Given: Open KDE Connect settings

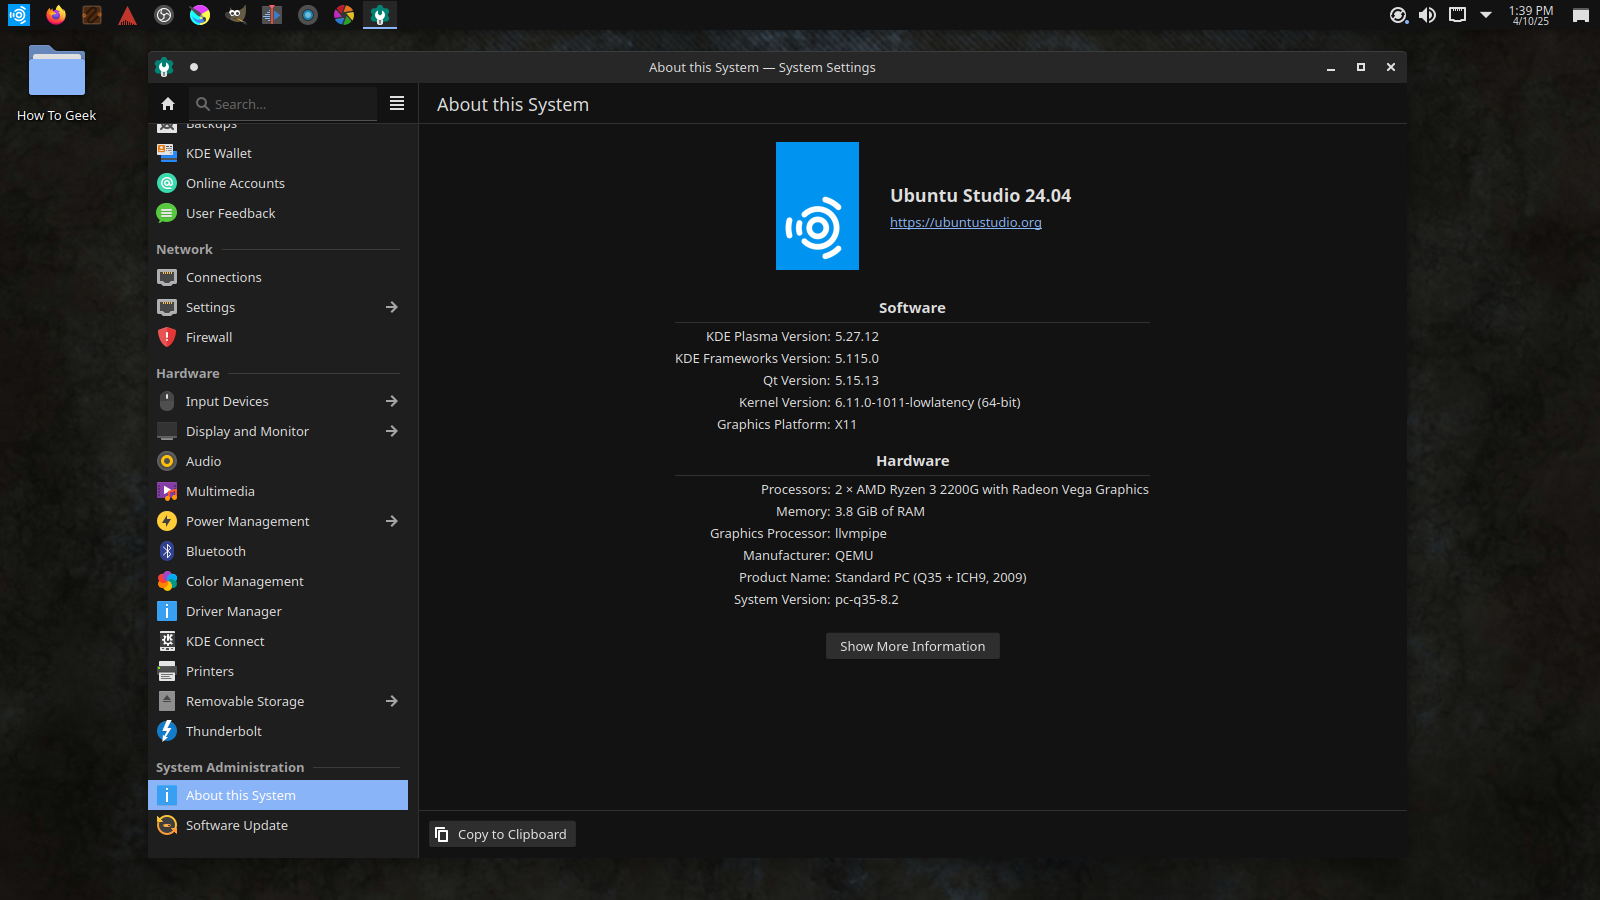Looking at the screenshot, I should pyautogui.click(x=225, y=641).
